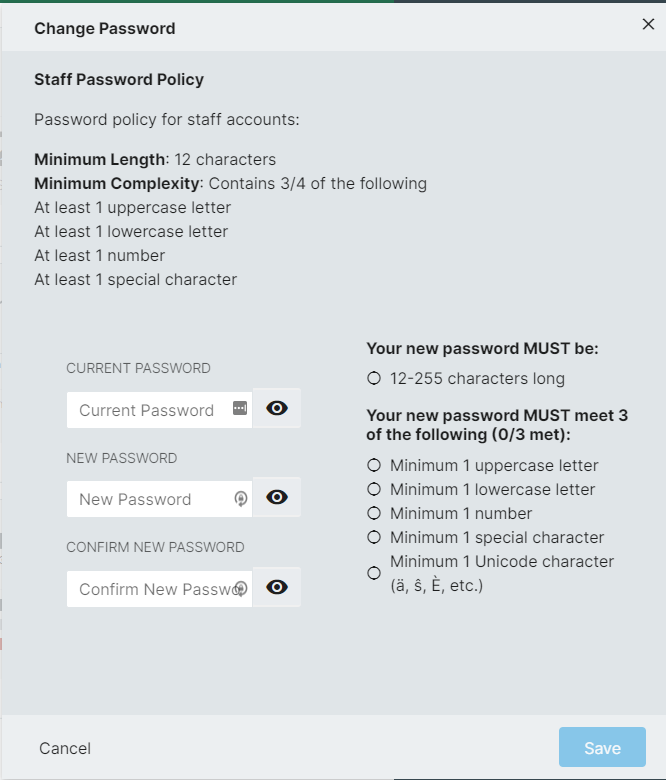Toggle visibility of Confirm New Password
666x780 pixels.
click(277, 587)
